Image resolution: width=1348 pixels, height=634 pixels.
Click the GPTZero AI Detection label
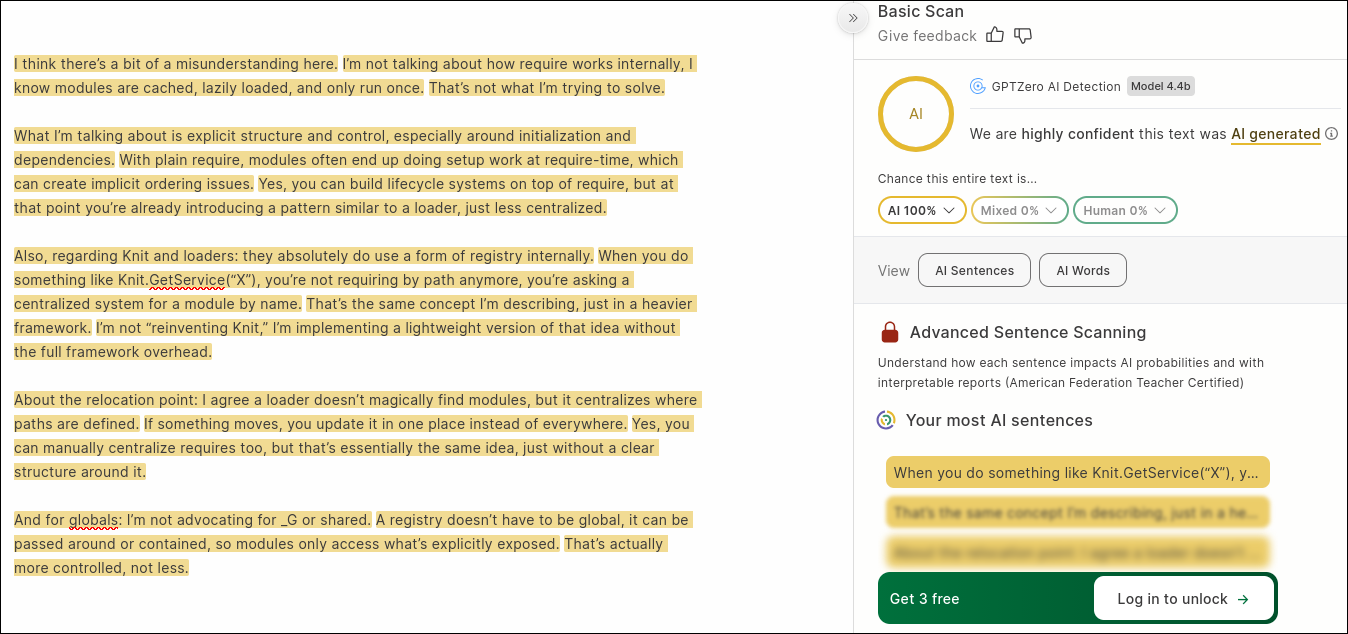pos(1056,87)
